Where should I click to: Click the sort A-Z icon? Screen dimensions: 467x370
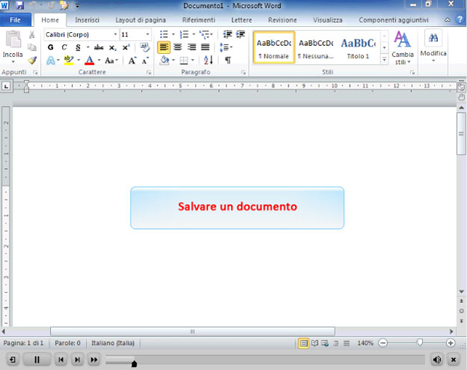208,60
